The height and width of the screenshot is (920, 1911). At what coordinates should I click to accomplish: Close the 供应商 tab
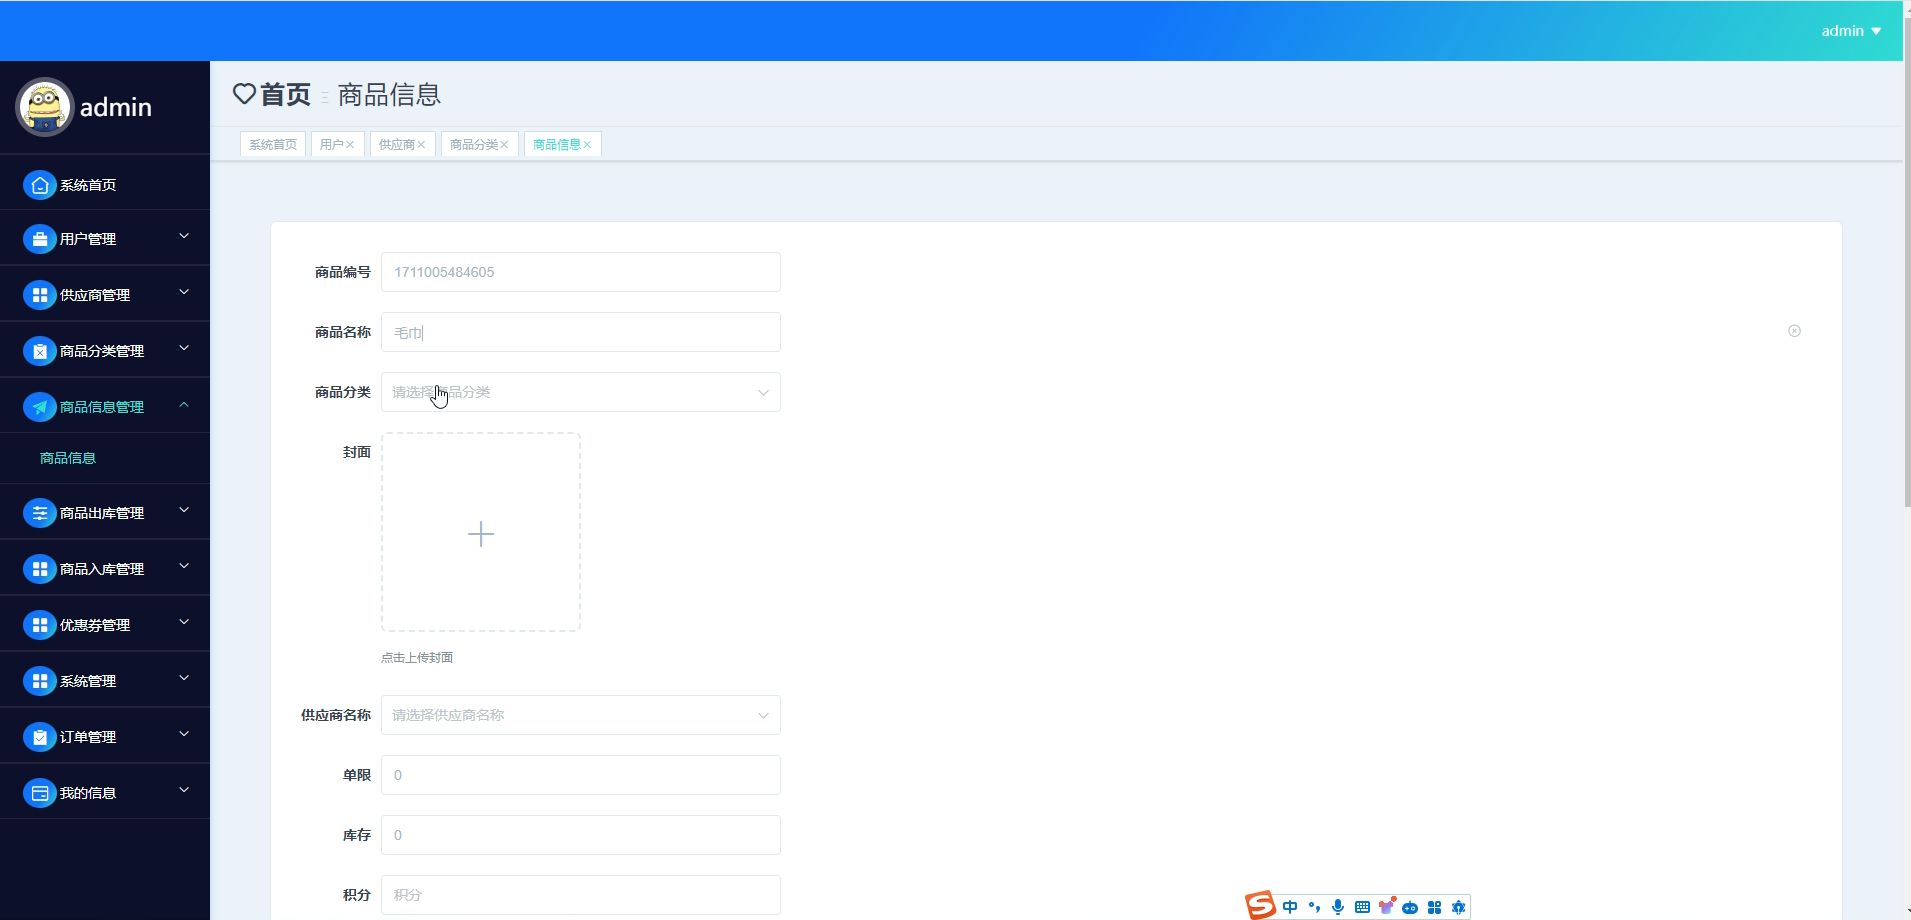[421, 145]
